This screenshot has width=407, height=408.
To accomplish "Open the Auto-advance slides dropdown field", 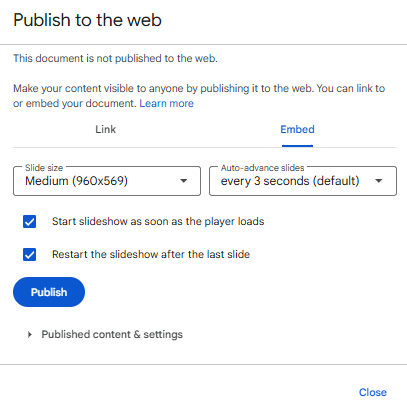I will [303, 181].
